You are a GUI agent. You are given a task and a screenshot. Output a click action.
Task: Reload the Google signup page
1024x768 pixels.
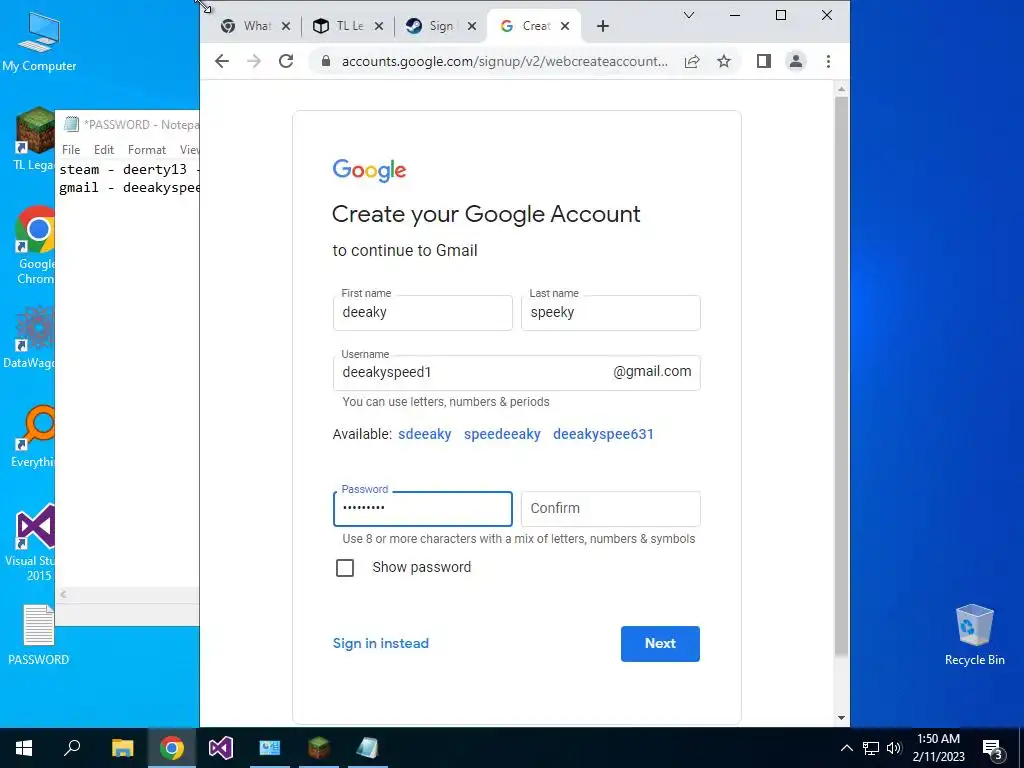[286, 61]
